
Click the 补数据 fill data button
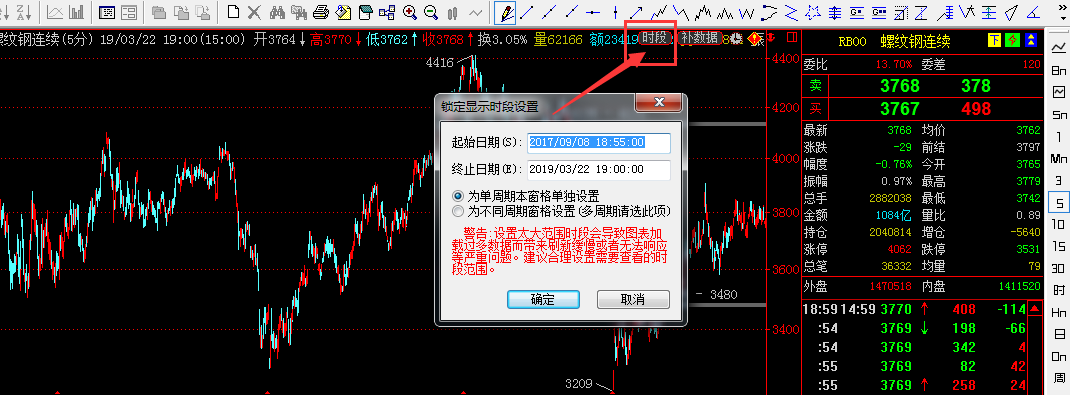click(699, 38)
